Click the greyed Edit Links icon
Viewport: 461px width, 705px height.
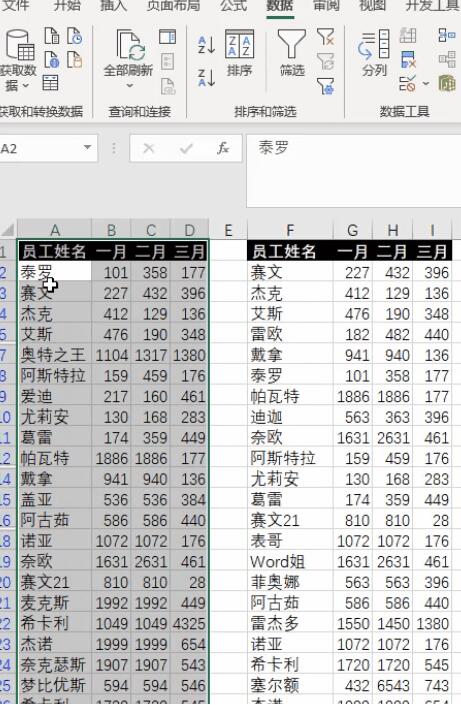pos(168,86)
